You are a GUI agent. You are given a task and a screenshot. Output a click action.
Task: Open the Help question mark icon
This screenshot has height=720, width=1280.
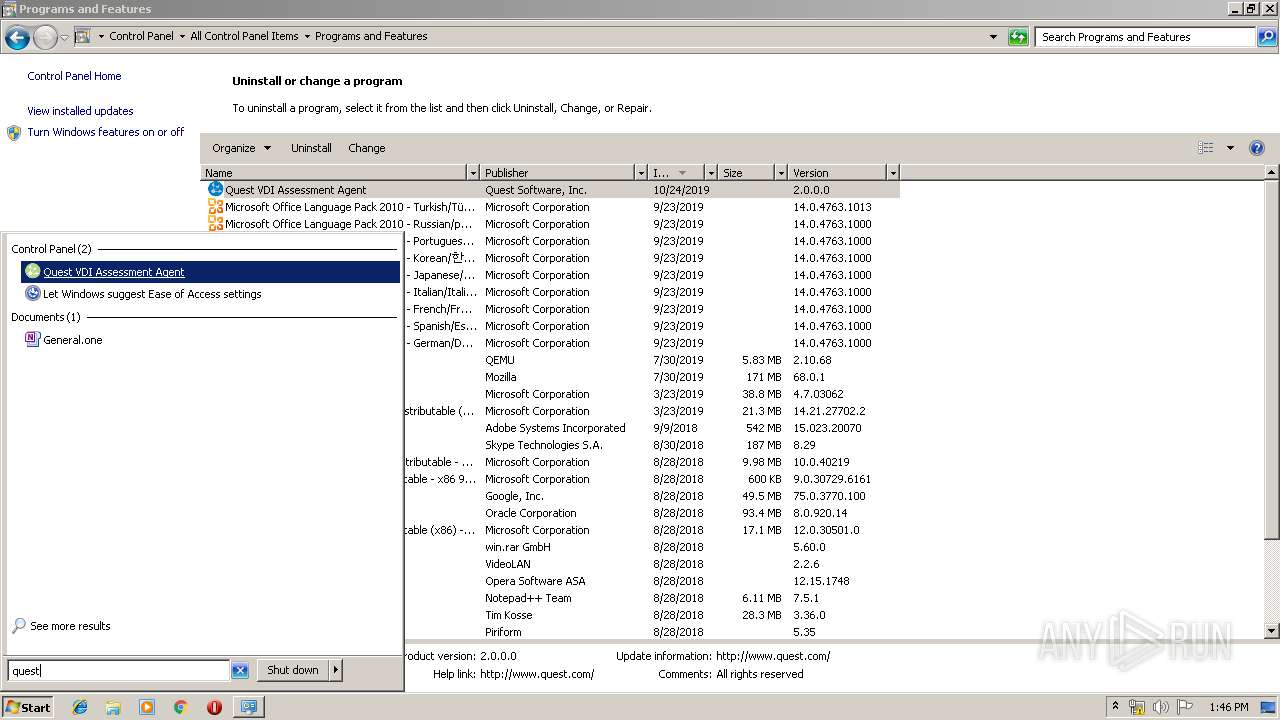1257,148
